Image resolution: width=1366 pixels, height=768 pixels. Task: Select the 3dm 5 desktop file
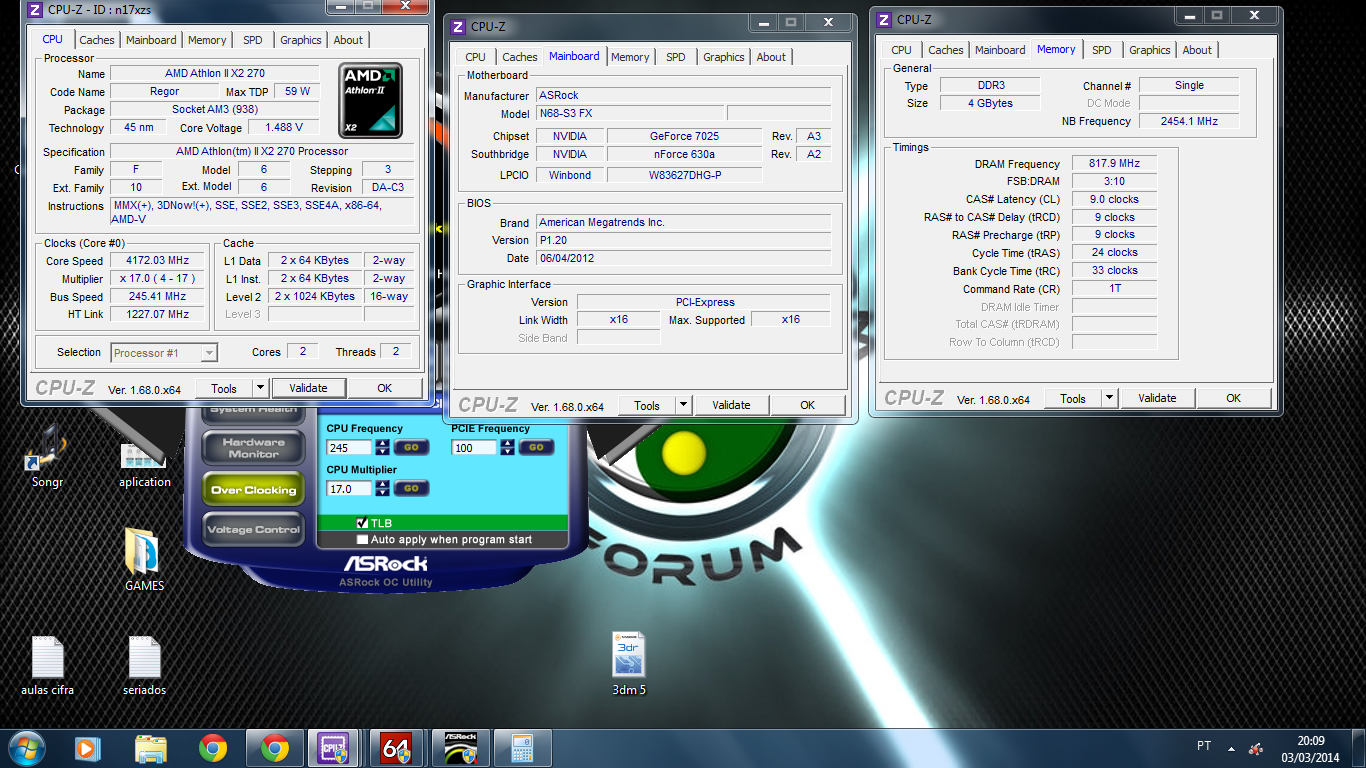(629, 663)
